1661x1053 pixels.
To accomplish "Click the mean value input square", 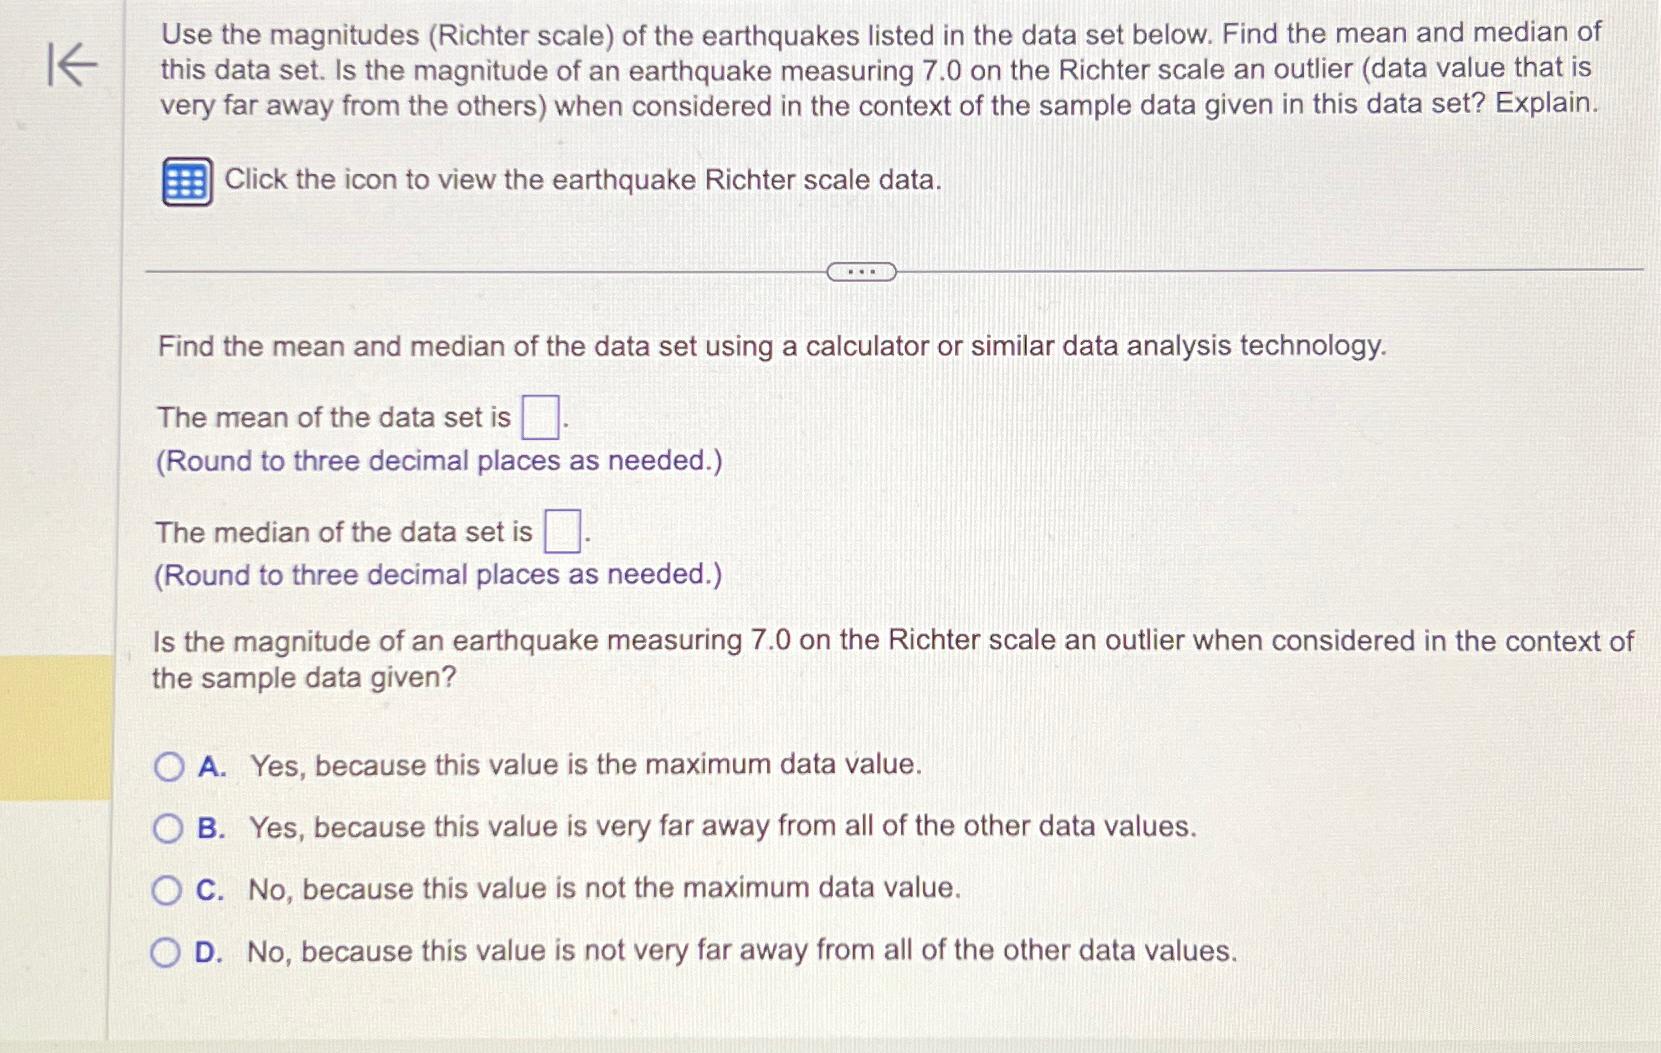I will pyautogui.click(x=538, y=417).
